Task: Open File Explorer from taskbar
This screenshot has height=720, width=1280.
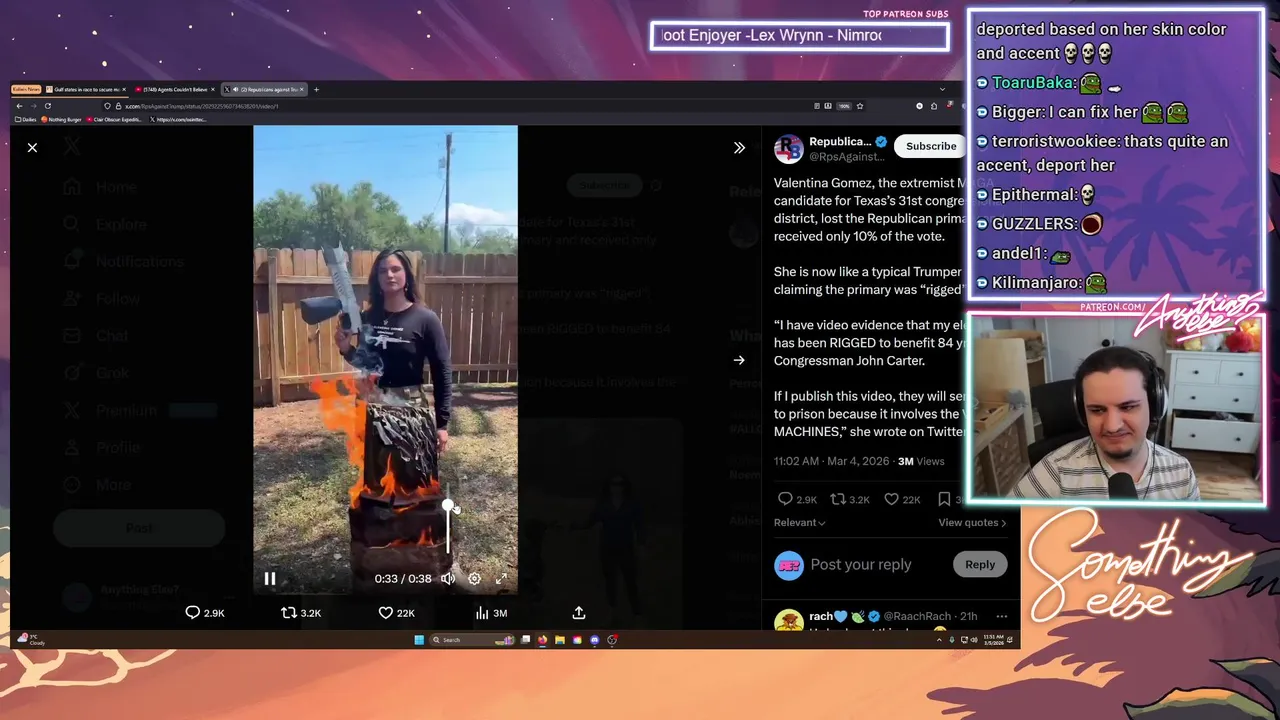Action: tap(560, 640)
